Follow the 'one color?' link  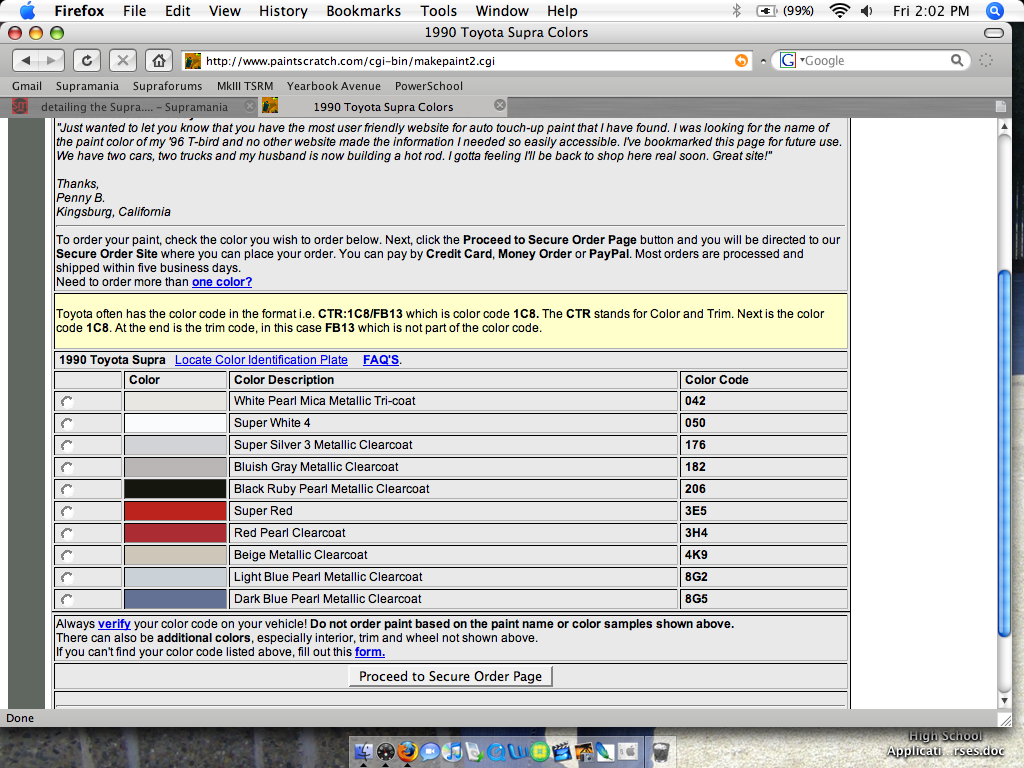coord(222,282)
